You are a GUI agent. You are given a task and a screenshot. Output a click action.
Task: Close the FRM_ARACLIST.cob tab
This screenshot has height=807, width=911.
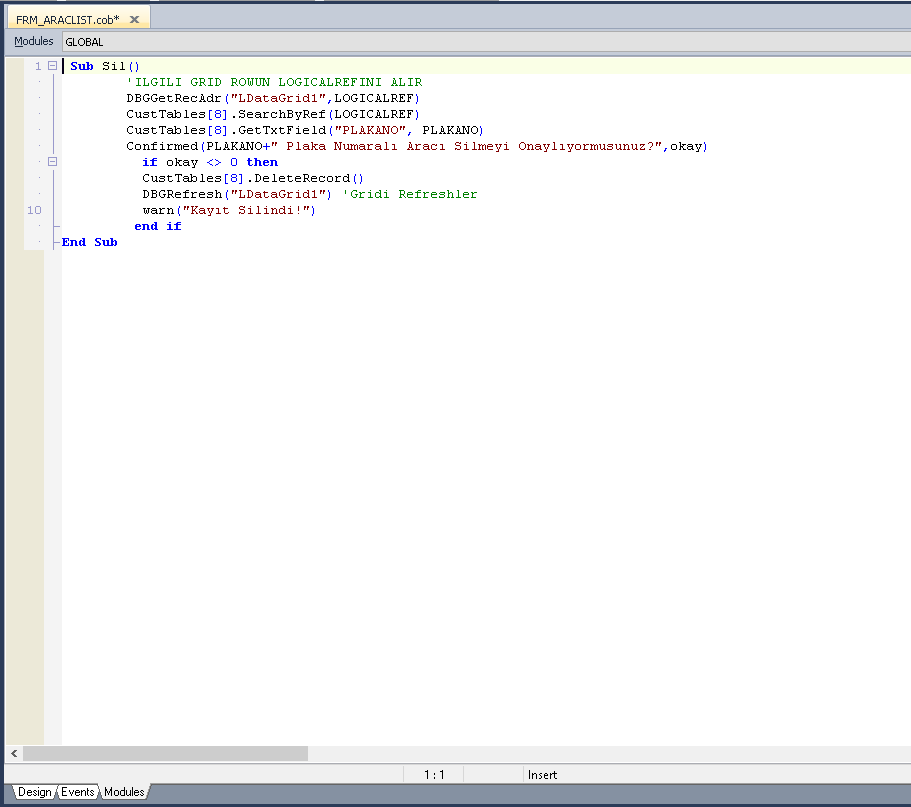tap(134, 19)
